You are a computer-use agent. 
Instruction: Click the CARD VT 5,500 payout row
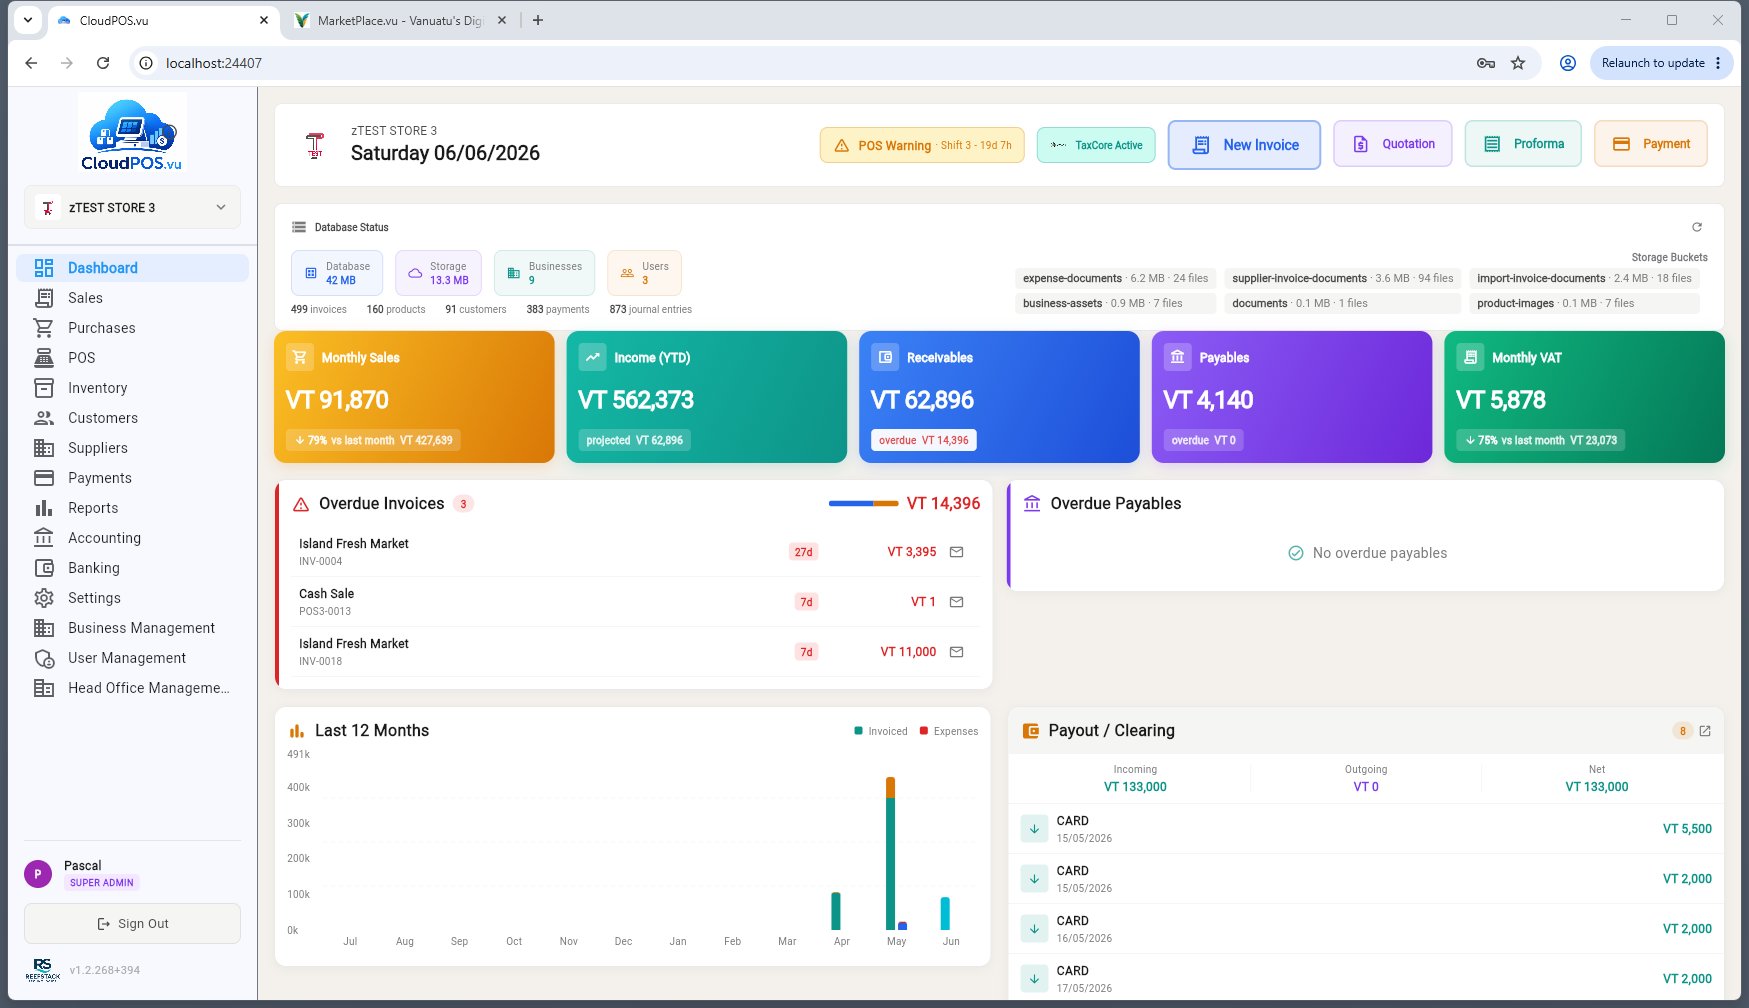[x=1366, y=829]
